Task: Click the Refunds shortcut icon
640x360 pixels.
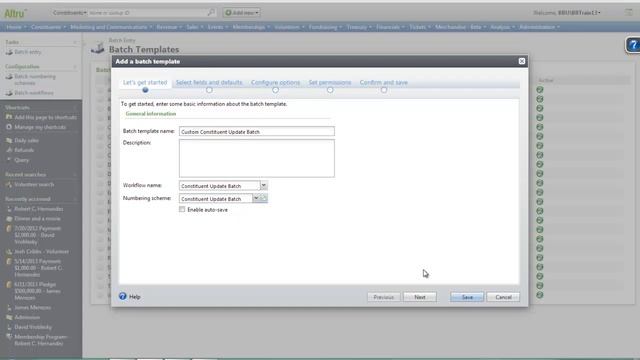Action: click(9, 150)
